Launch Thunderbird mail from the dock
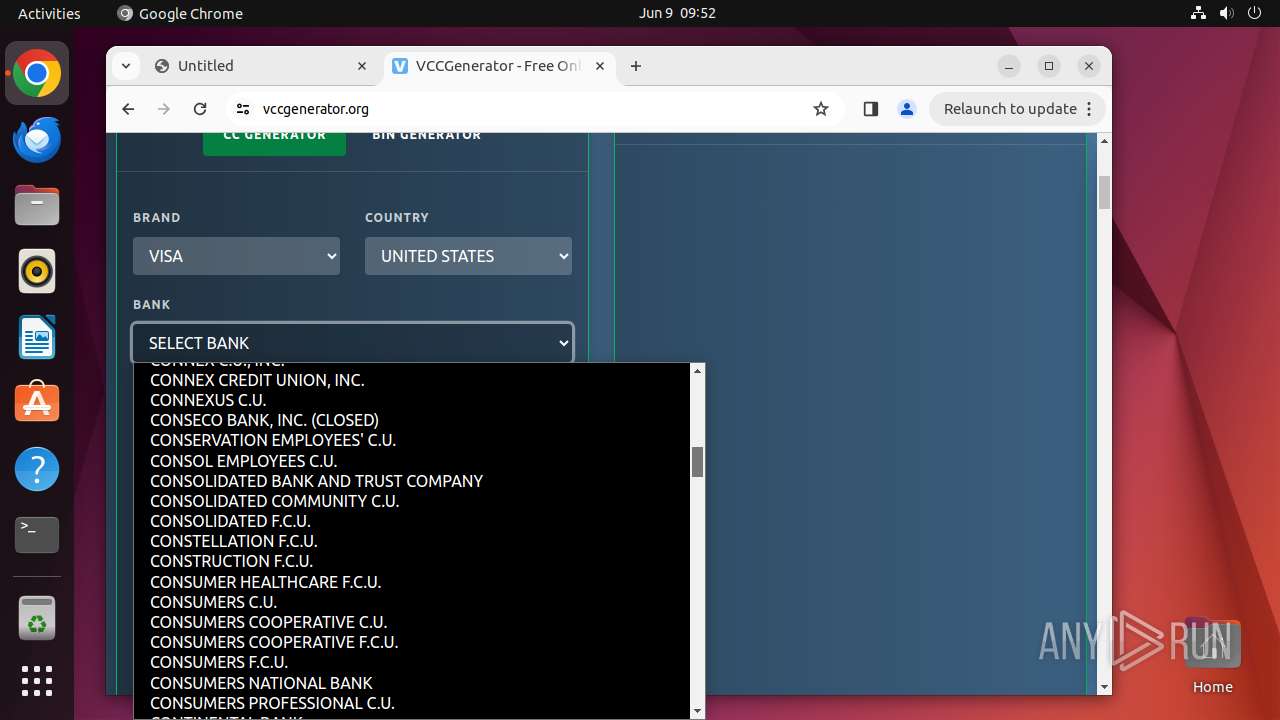Image resolution: width=1280 pixels, height=720 pixels. [37, 140]
